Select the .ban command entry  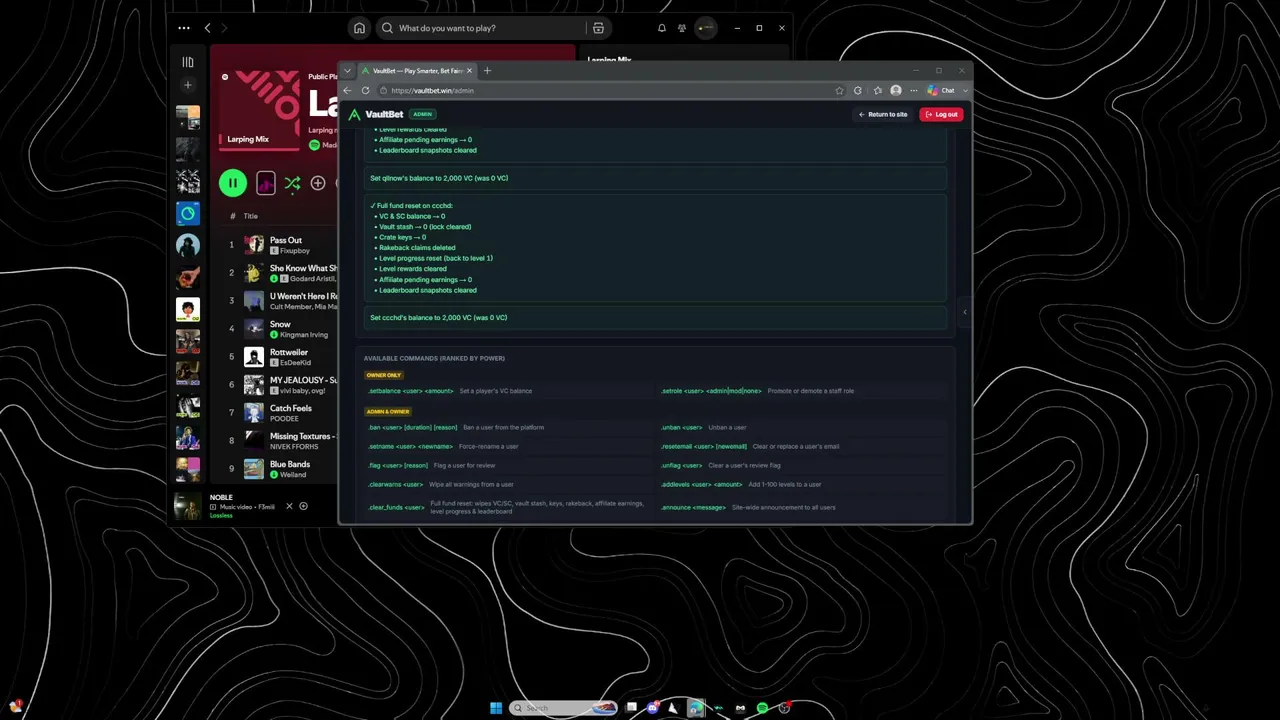[509, 427]
